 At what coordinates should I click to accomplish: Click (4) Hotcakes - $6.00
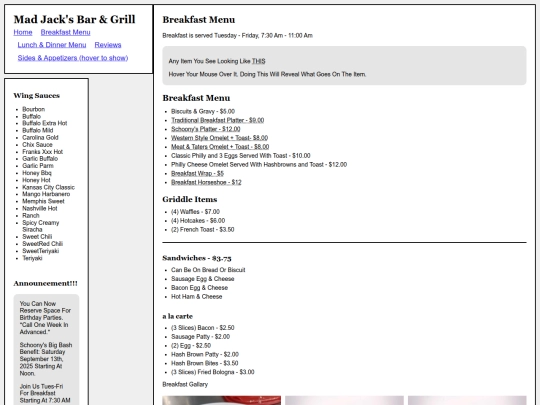coord(198,221)
